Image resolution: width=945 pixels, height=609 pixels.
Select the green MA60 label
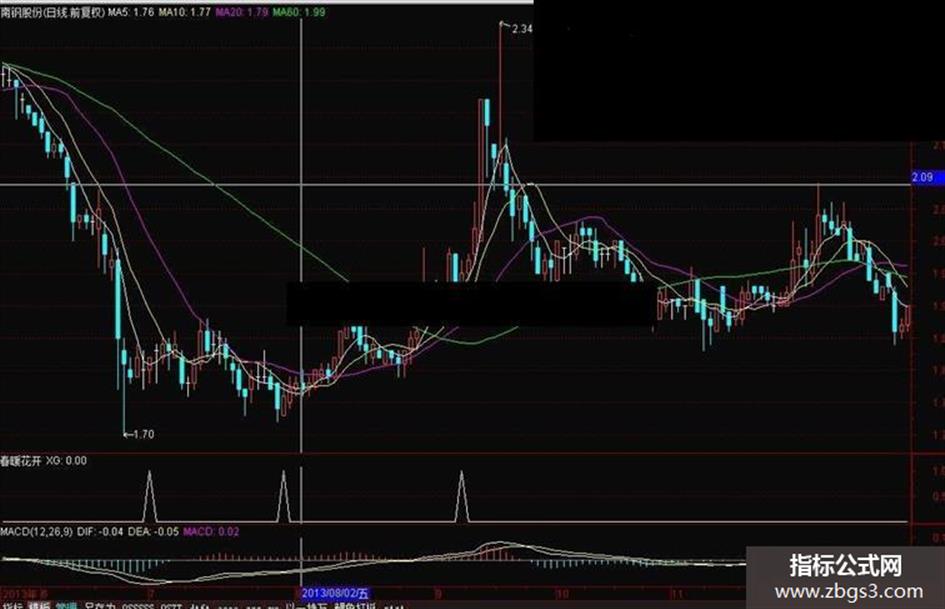(x=299, y=12)
